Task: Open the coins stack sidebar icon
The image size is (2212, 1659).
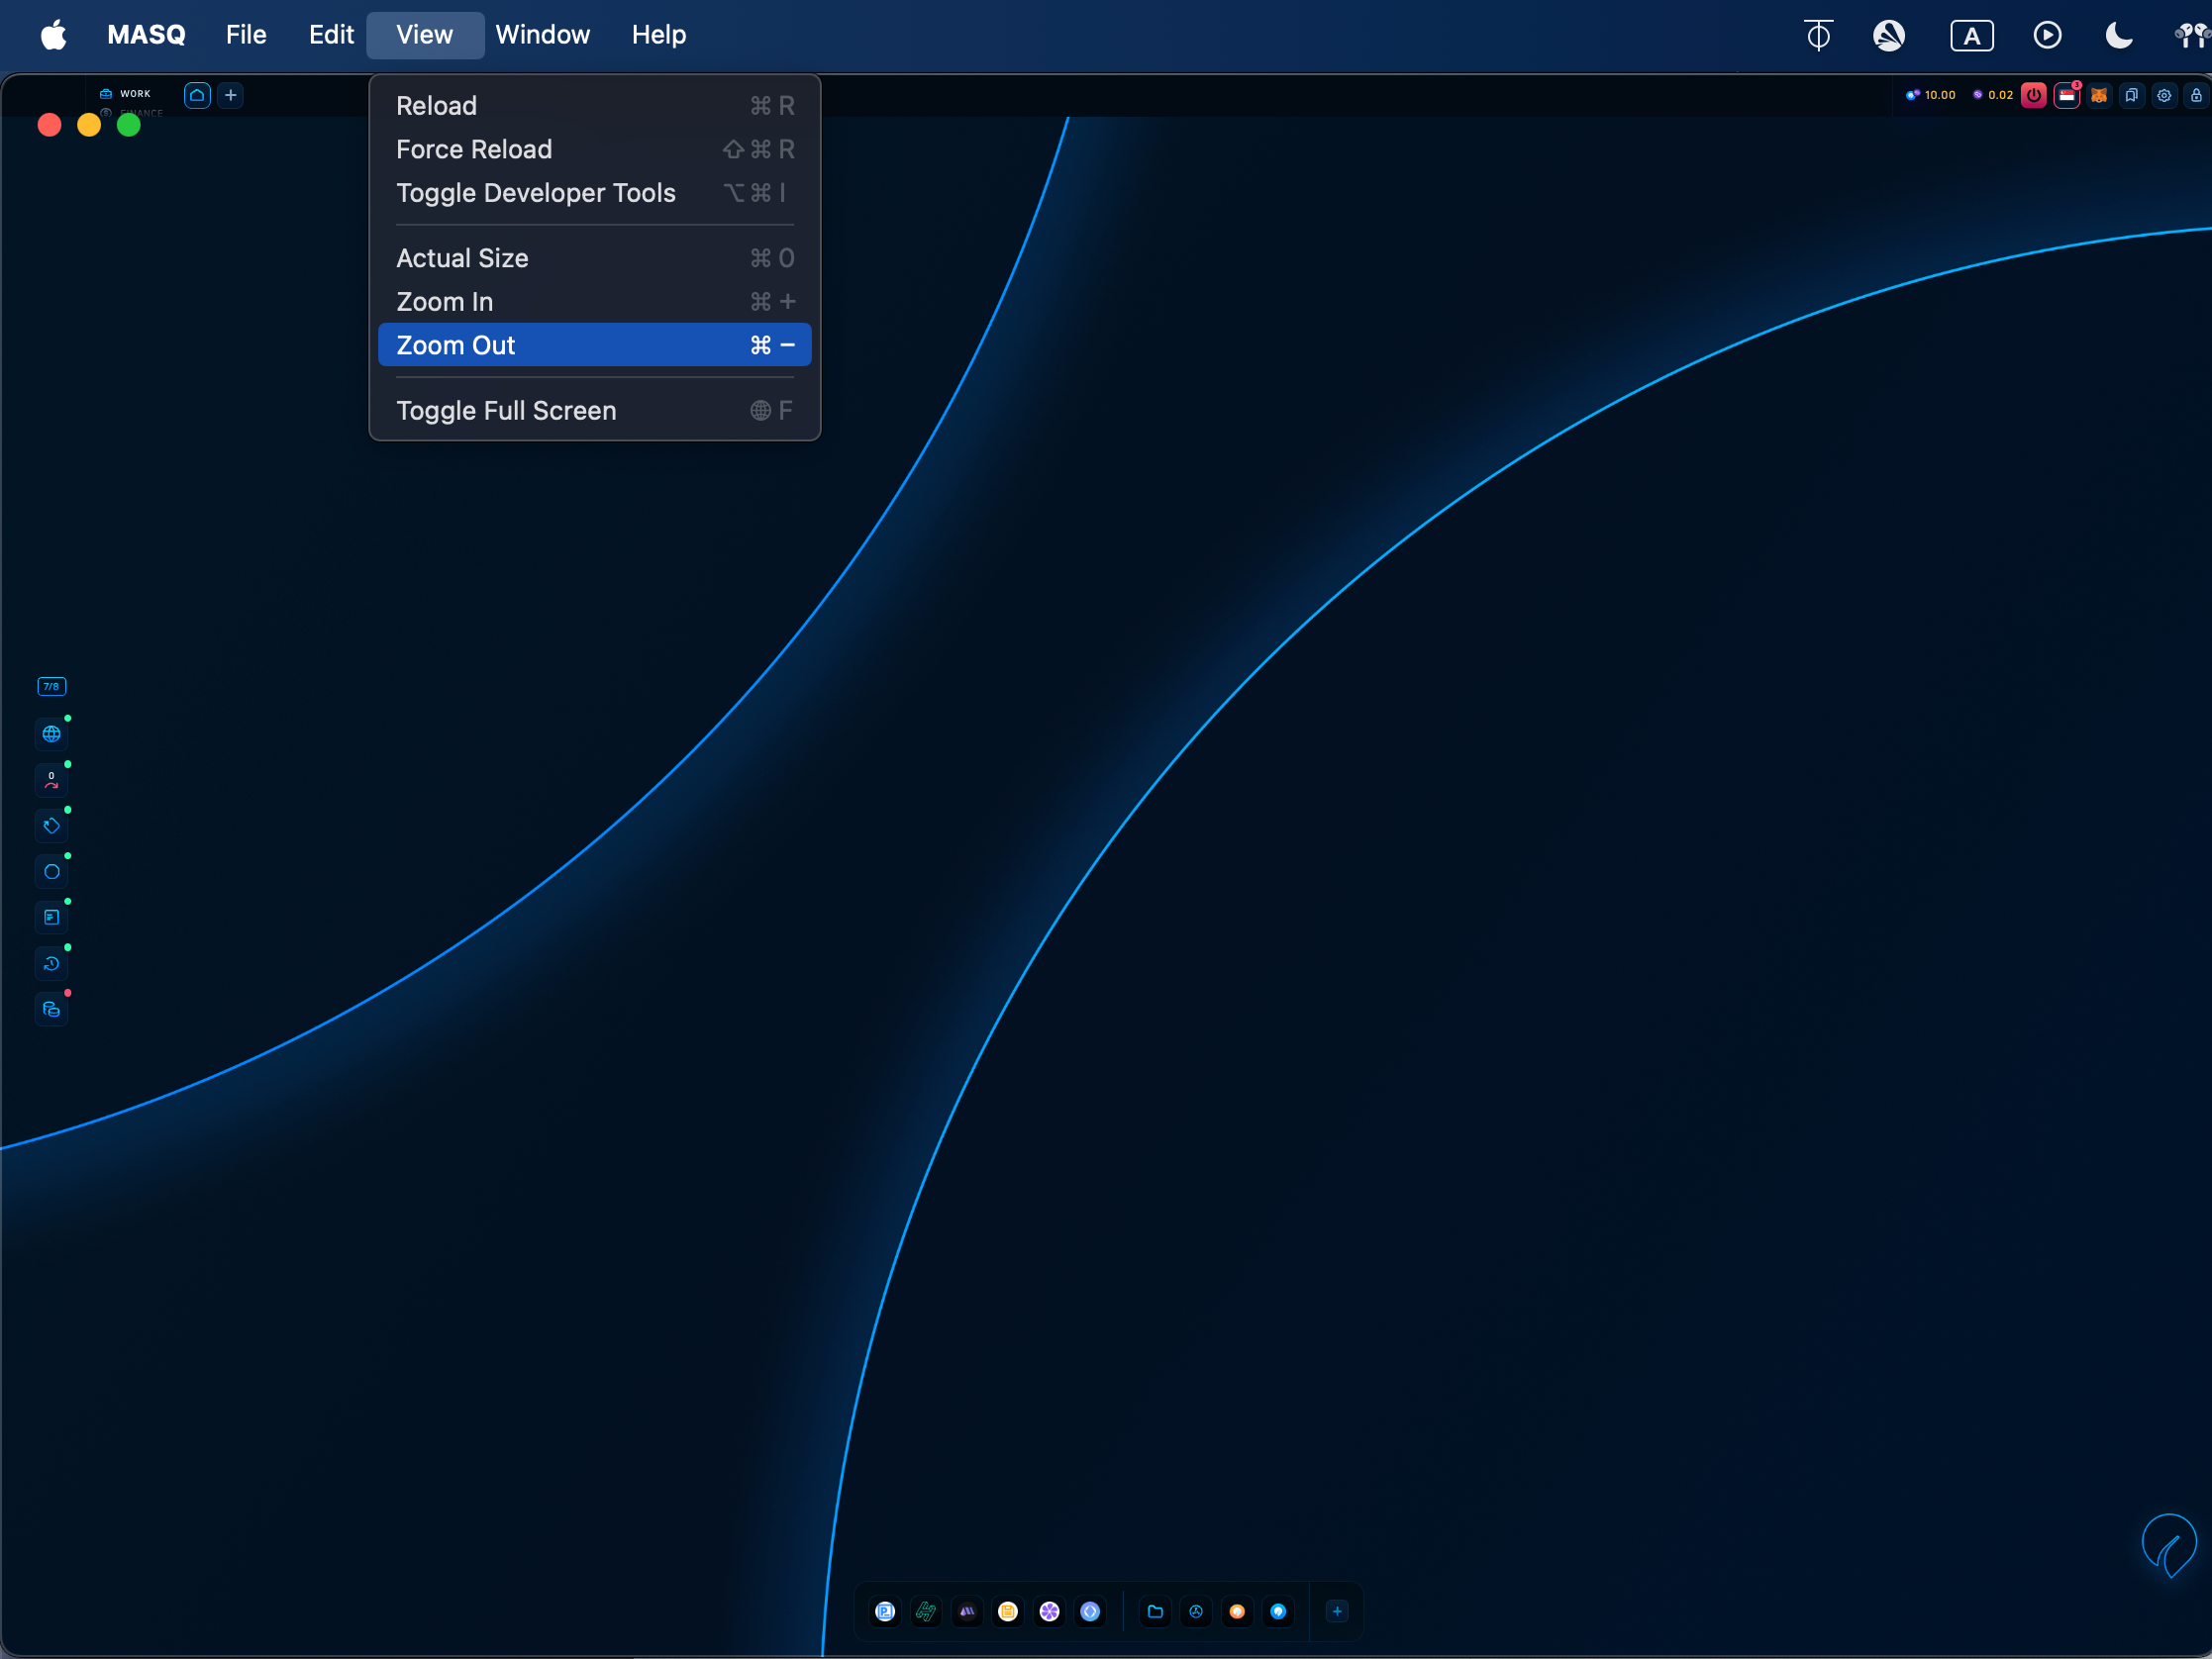Action: click(51, 1009)
